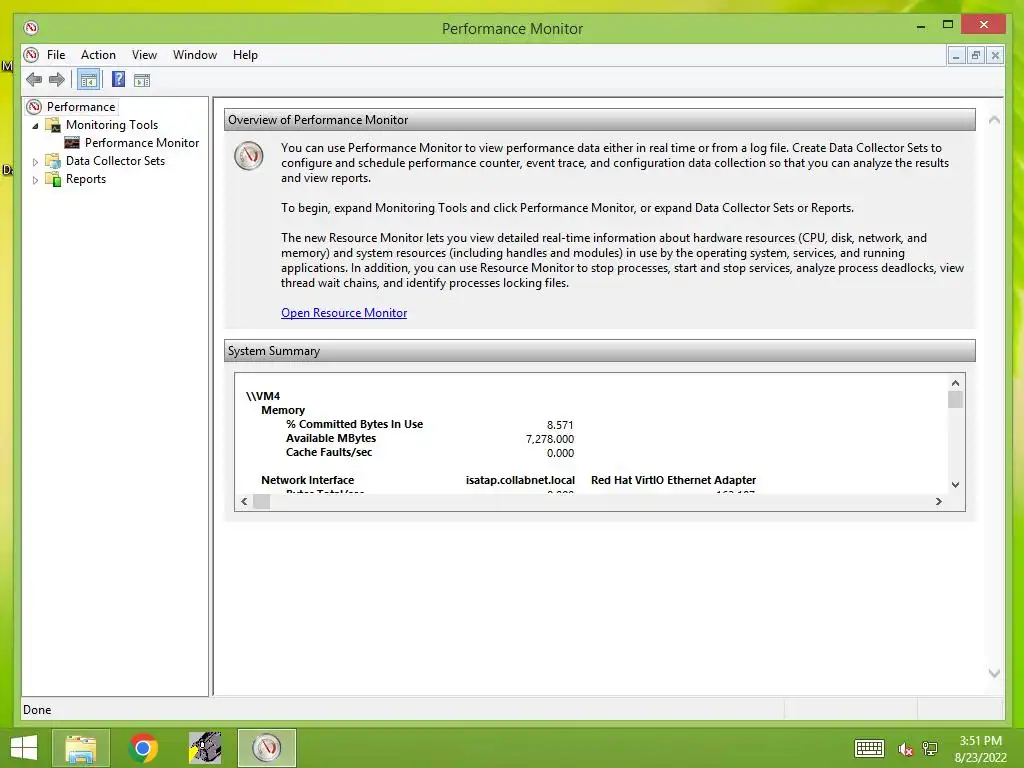Viewport: 1024px width, 768px height.
Task: Click System Summary scroll up arrow
Action: pyautogui.click(x=955, y=383)
